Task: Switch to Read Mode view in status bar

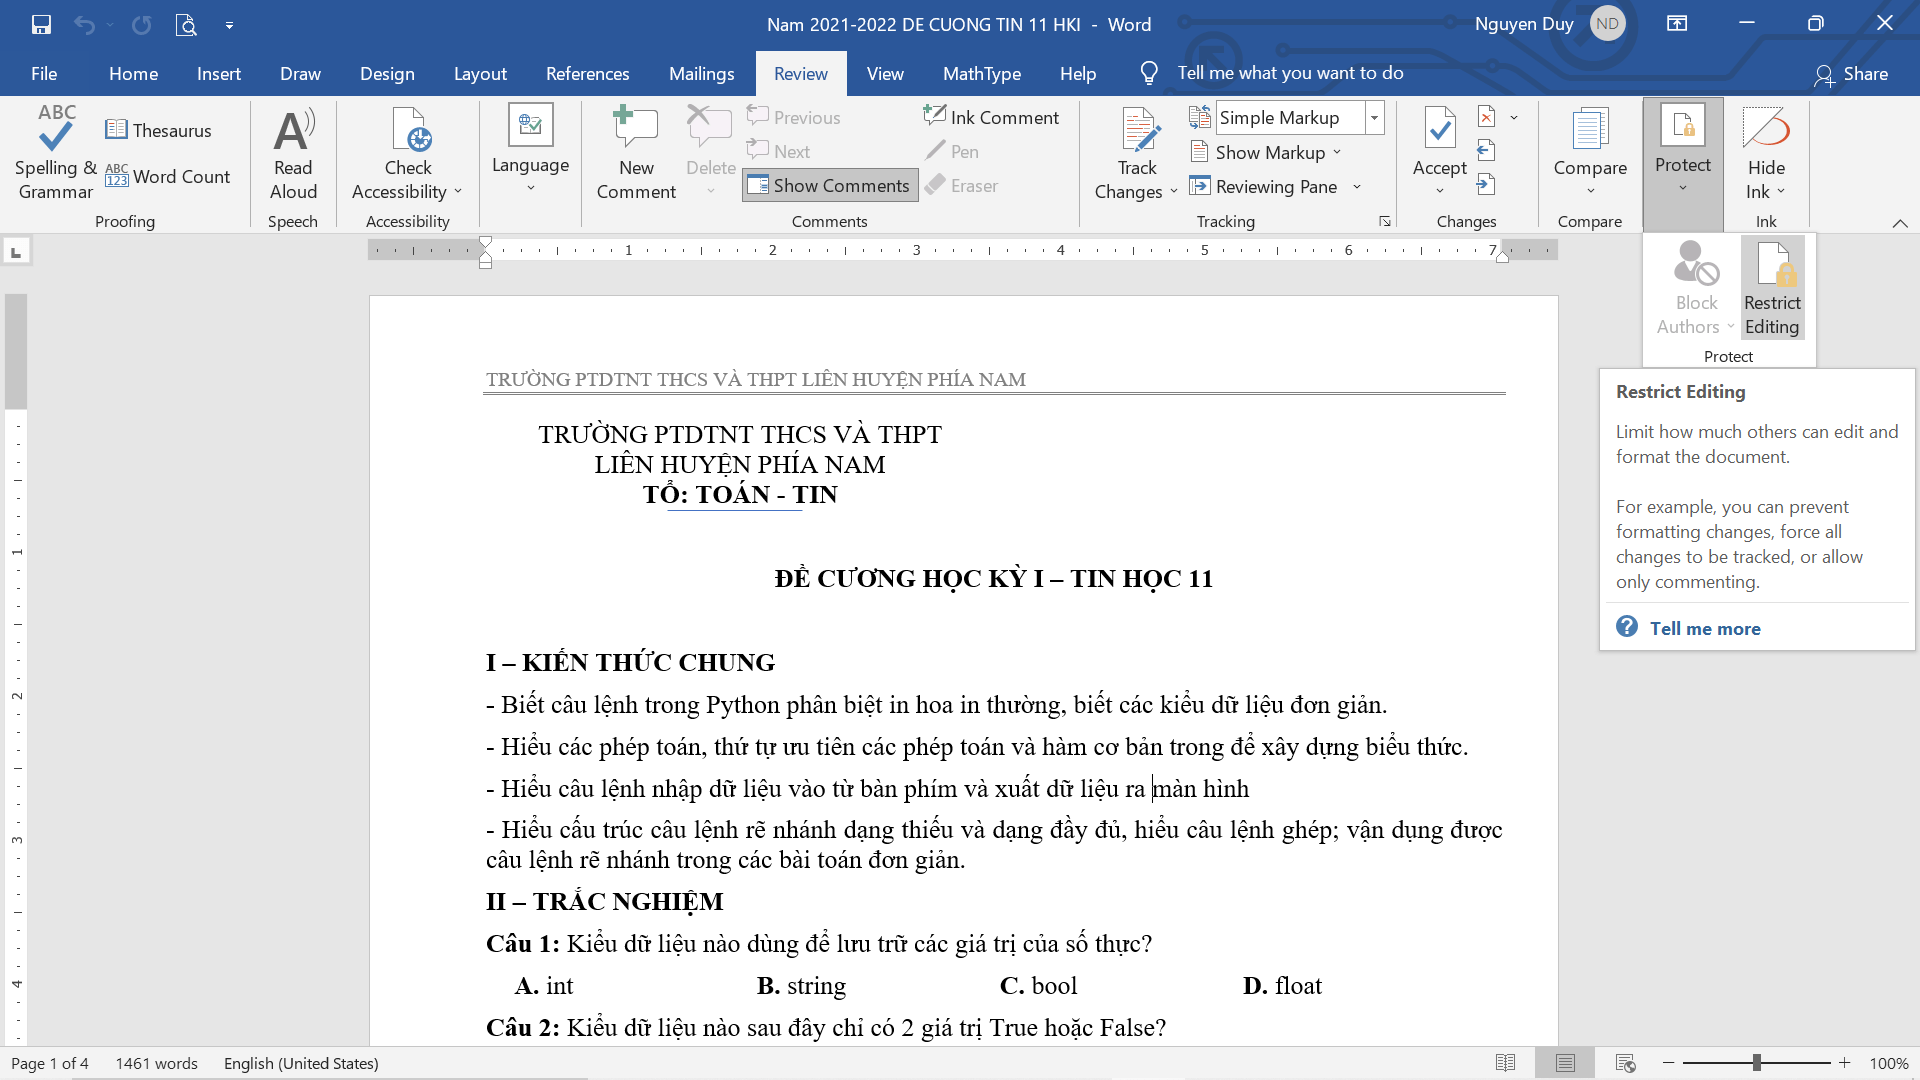Action: pos(1505,1063)
